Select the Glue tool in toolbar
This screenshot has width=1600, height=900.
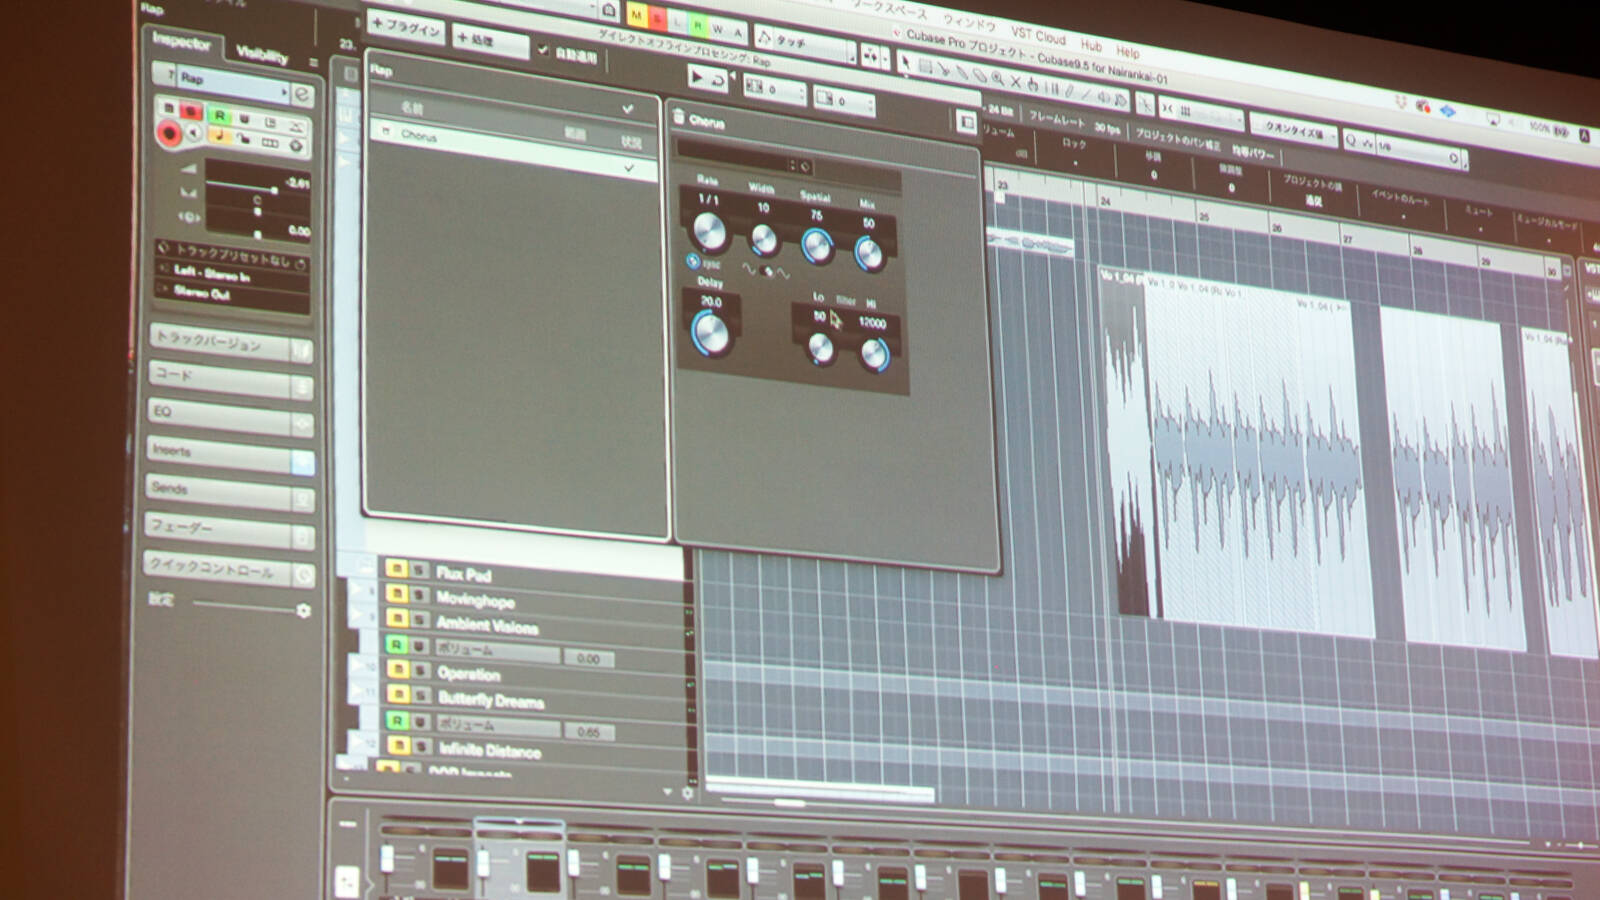[961, 73]
